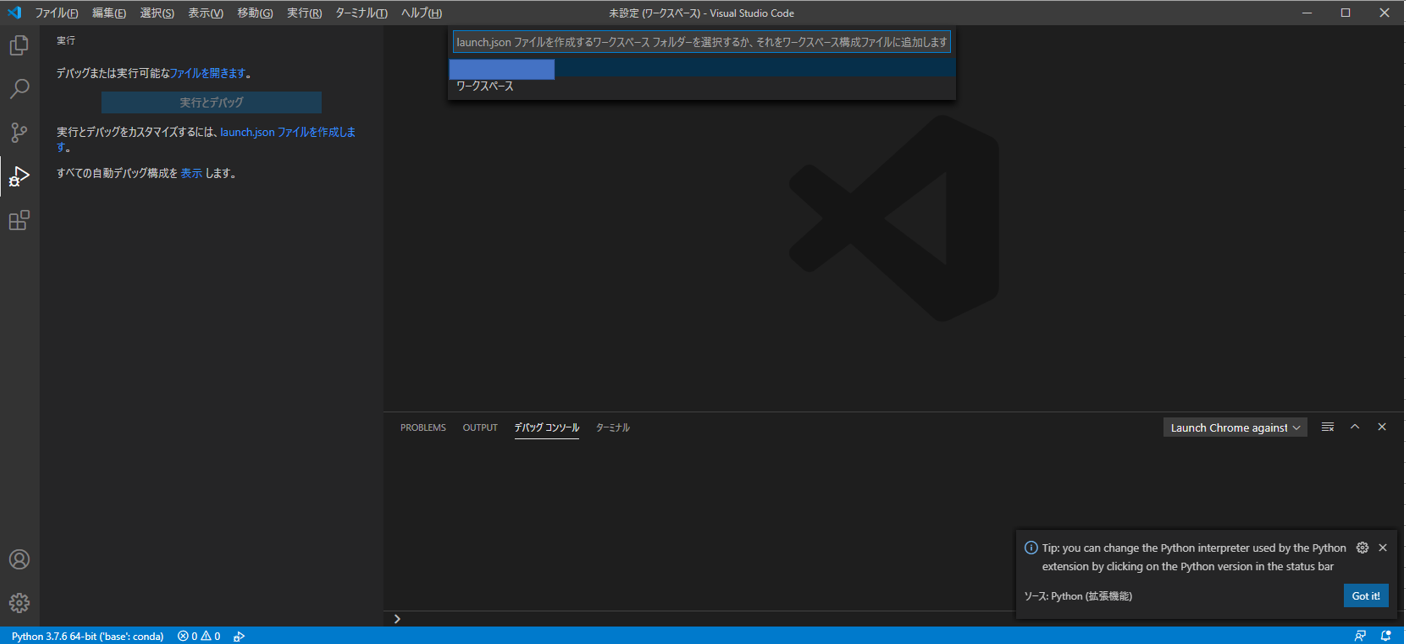This screenshot has height=644, width=1406.
Task: Open the Explorer view in activity bar
Action: pos(19,45)
